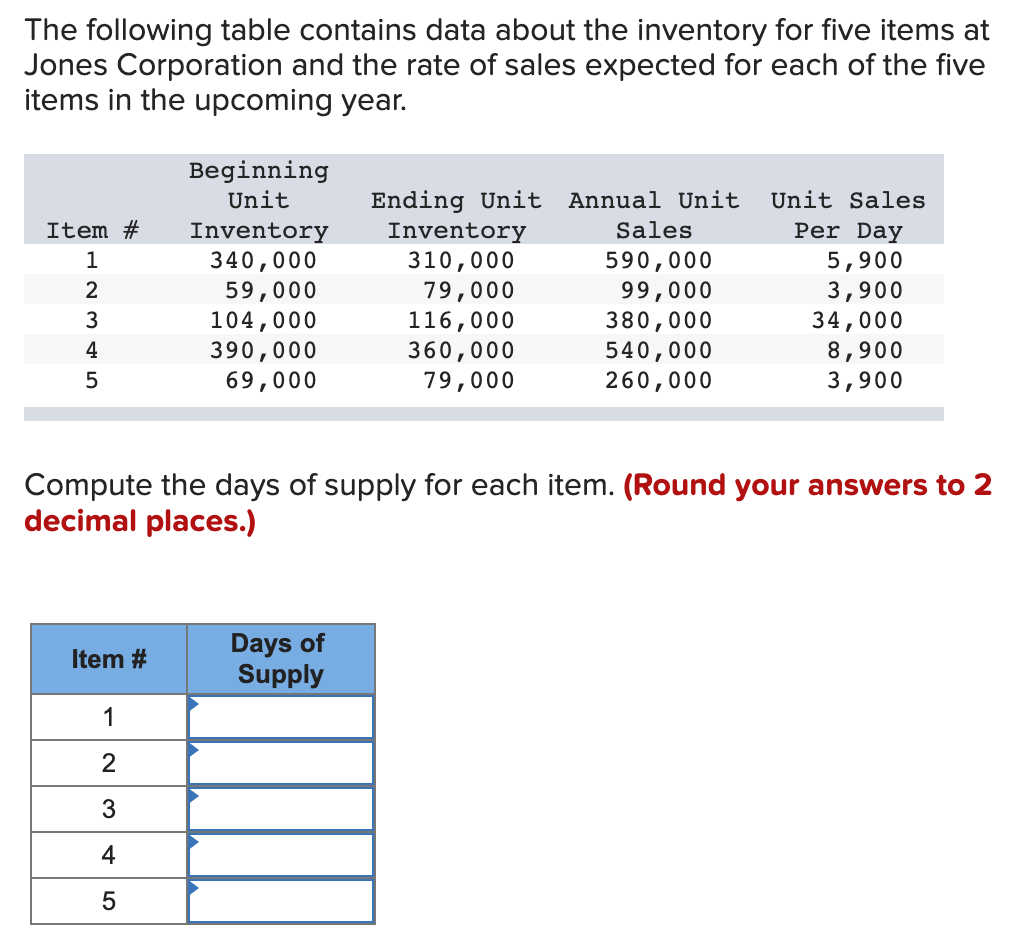Select the answer field for Item 1

(285, 716)
